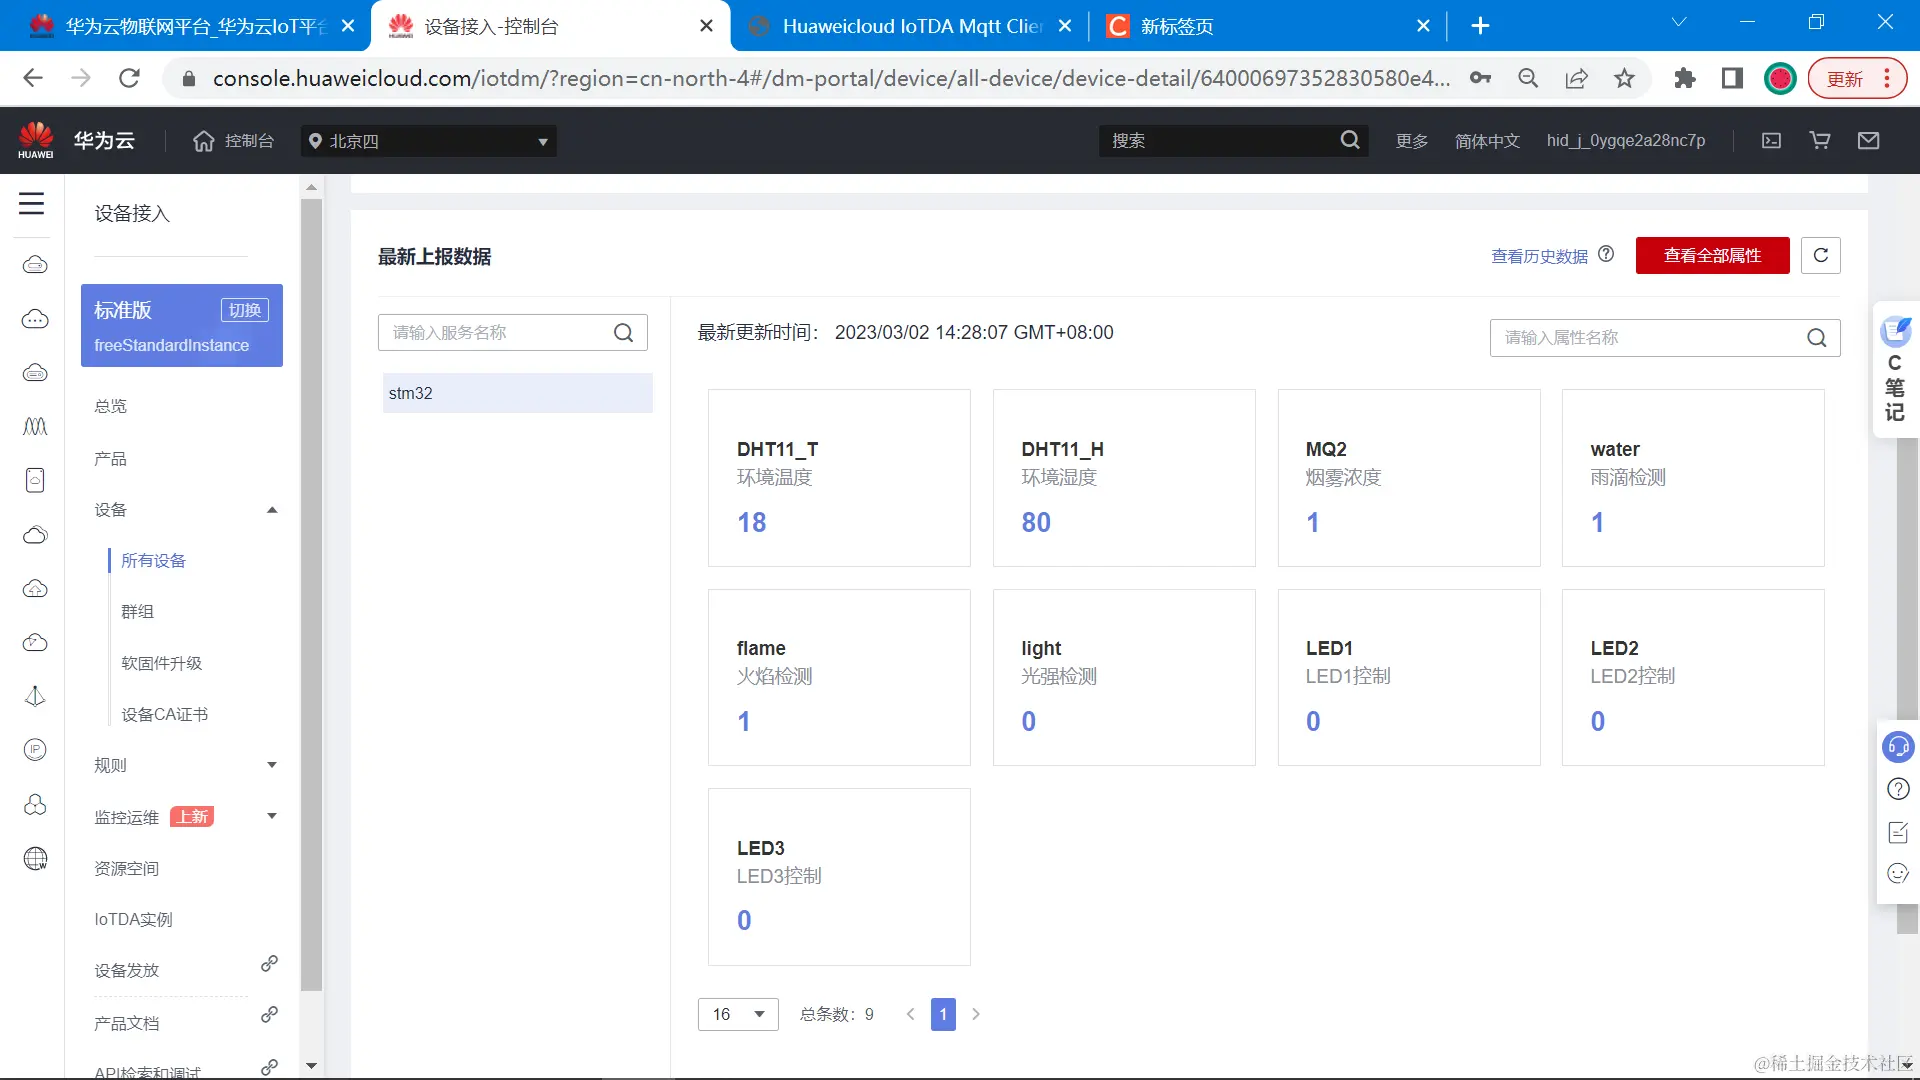Open the cloud shell terminal icon

pos(1771,141)
